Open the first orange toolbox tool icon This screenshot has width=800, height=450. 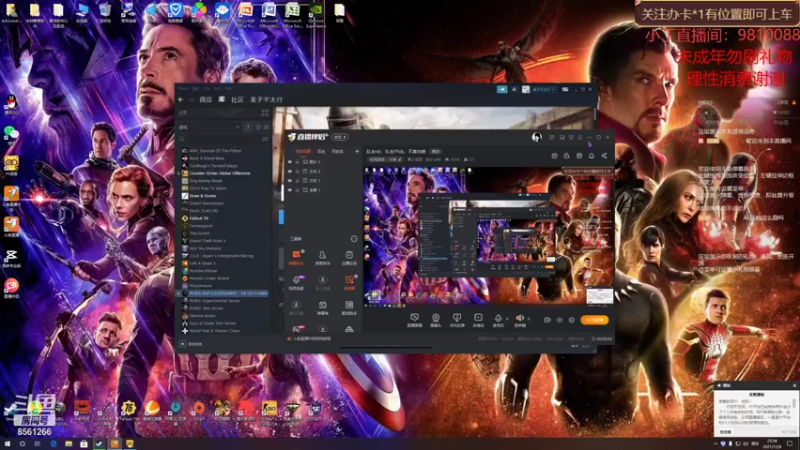pos(296,257)
